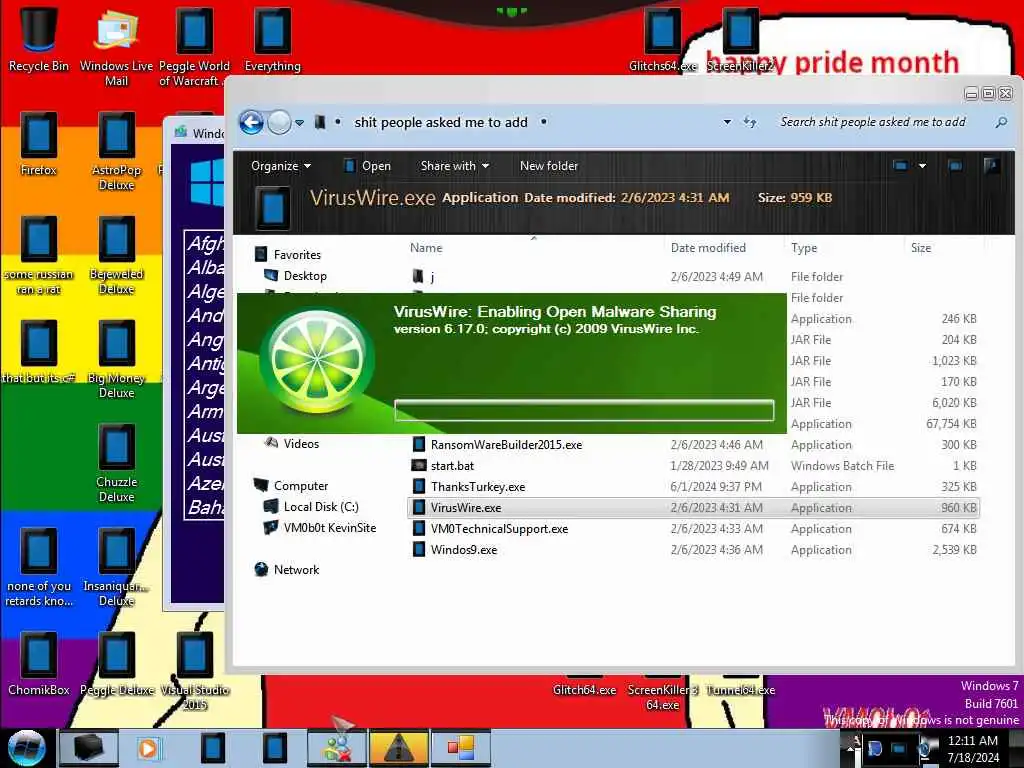Click the refresh arrows in address bar
The image size is (1024, 768).
point(750,122)
